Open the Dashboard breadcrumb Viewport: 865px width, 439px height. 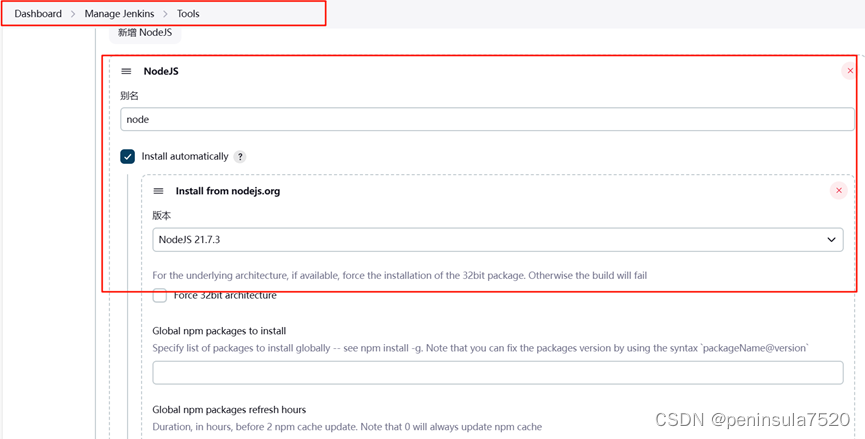tap(38, 14)
